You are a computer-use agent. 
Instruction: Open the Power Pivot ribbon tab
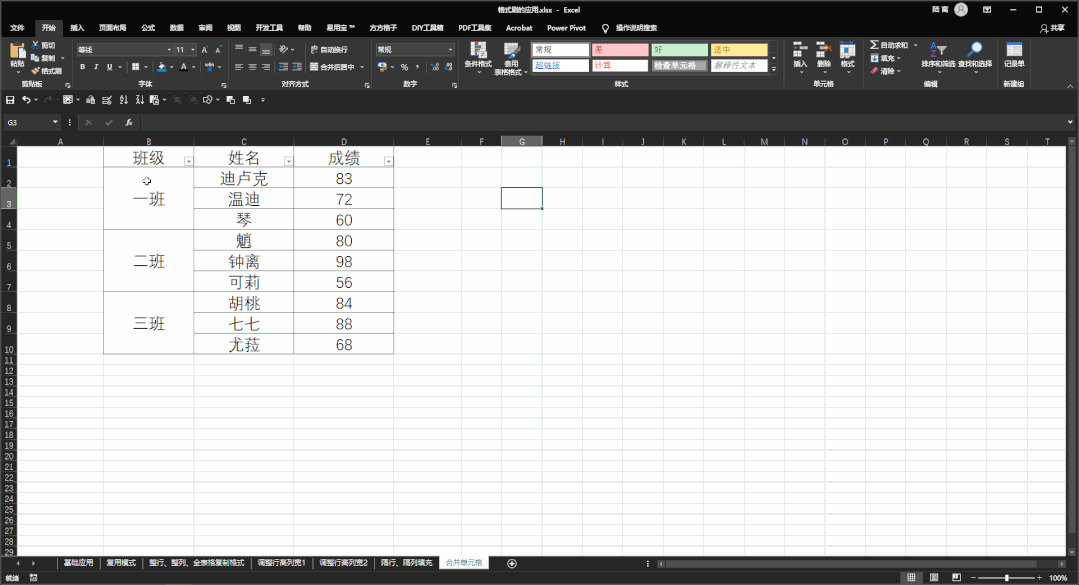(x=566, y=28)
